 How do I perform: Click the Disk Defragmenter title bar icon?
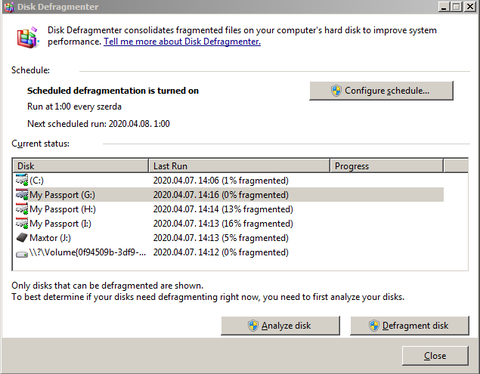pos(9,7)
